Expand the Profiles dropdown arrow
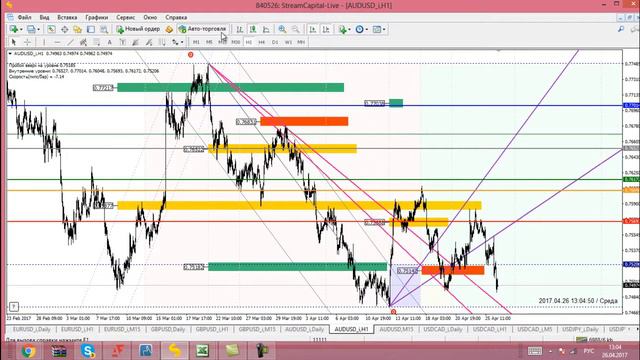The image size is (640, 360). pos(38,29)
